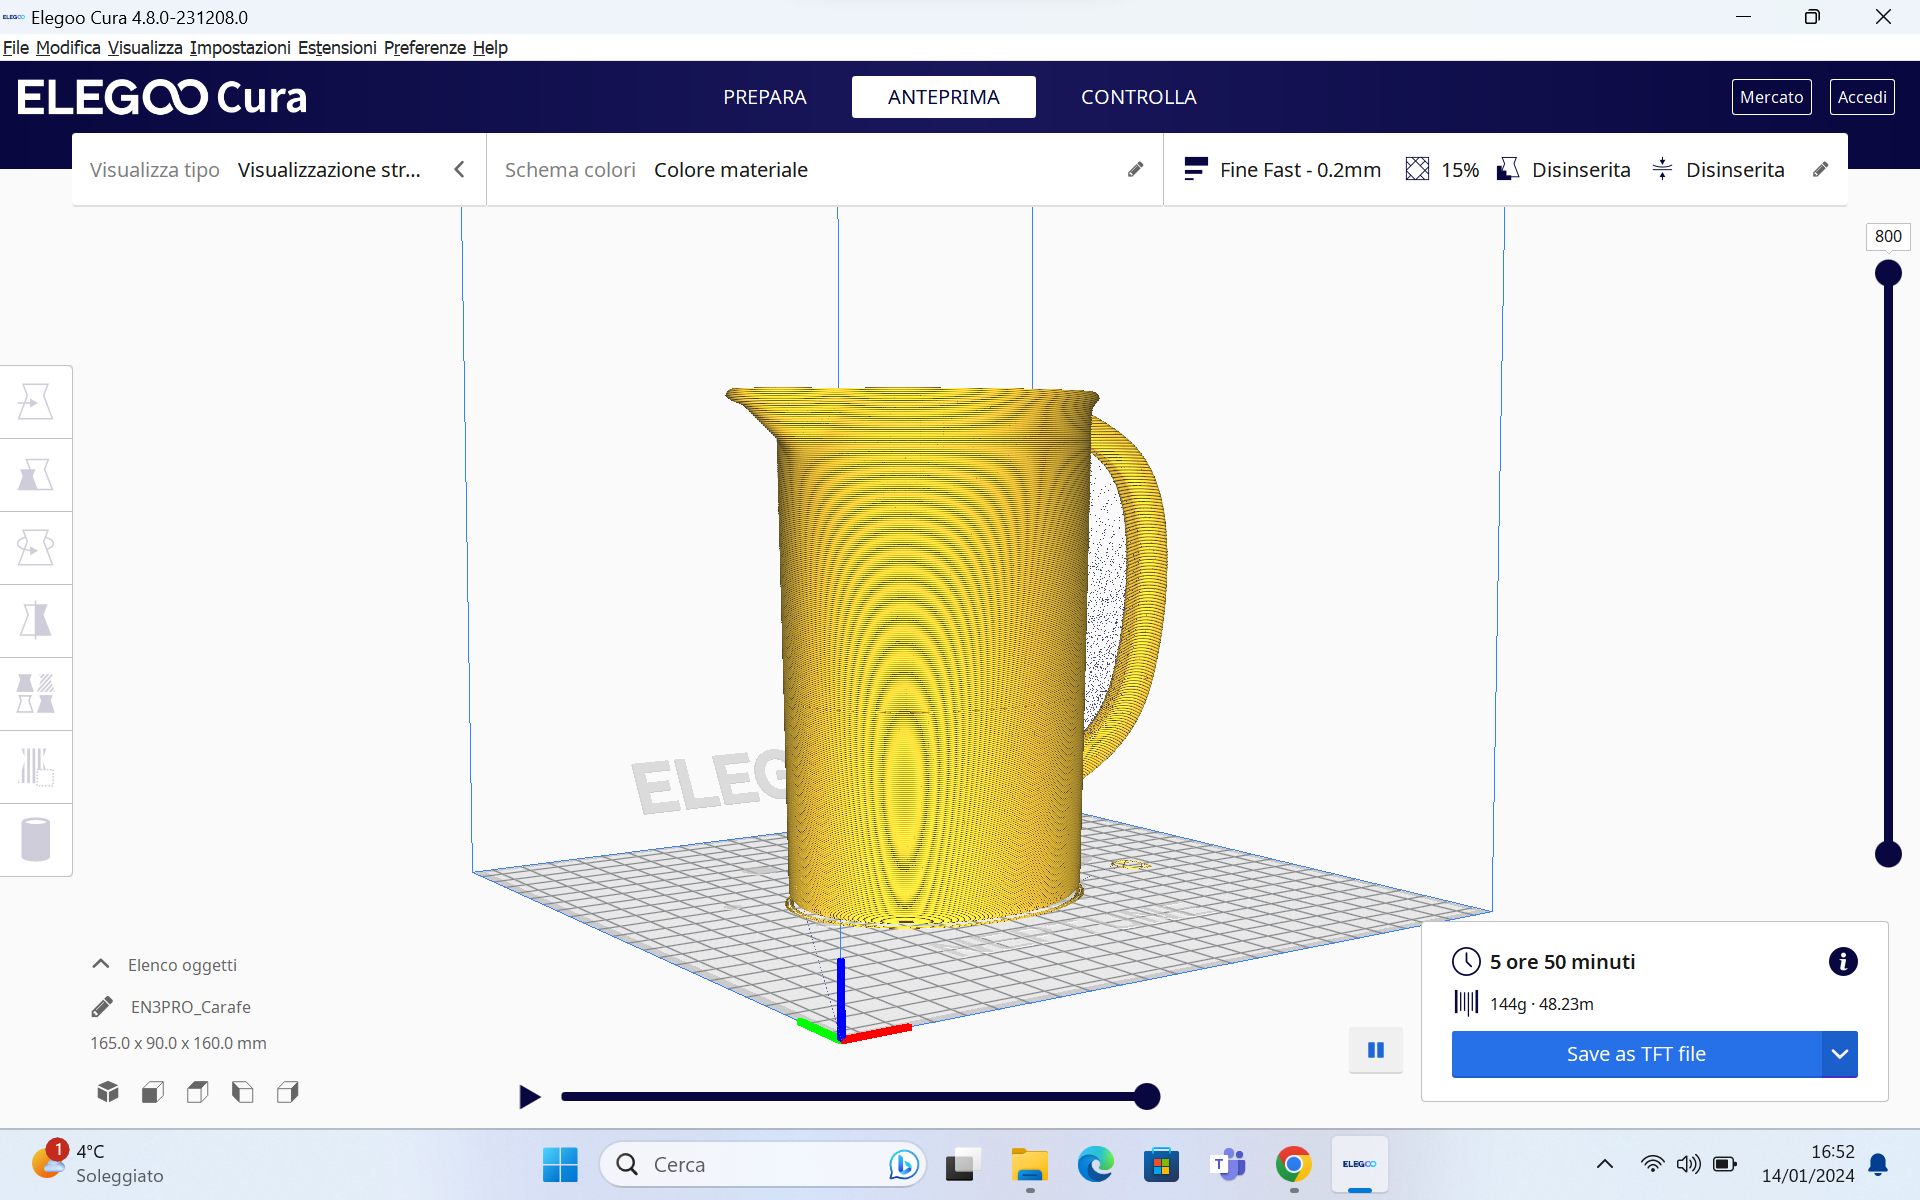1920x1200 pixels.
Task: Open the Support Blocker tool
Action: pyautogui.click(x=36, y=767)
